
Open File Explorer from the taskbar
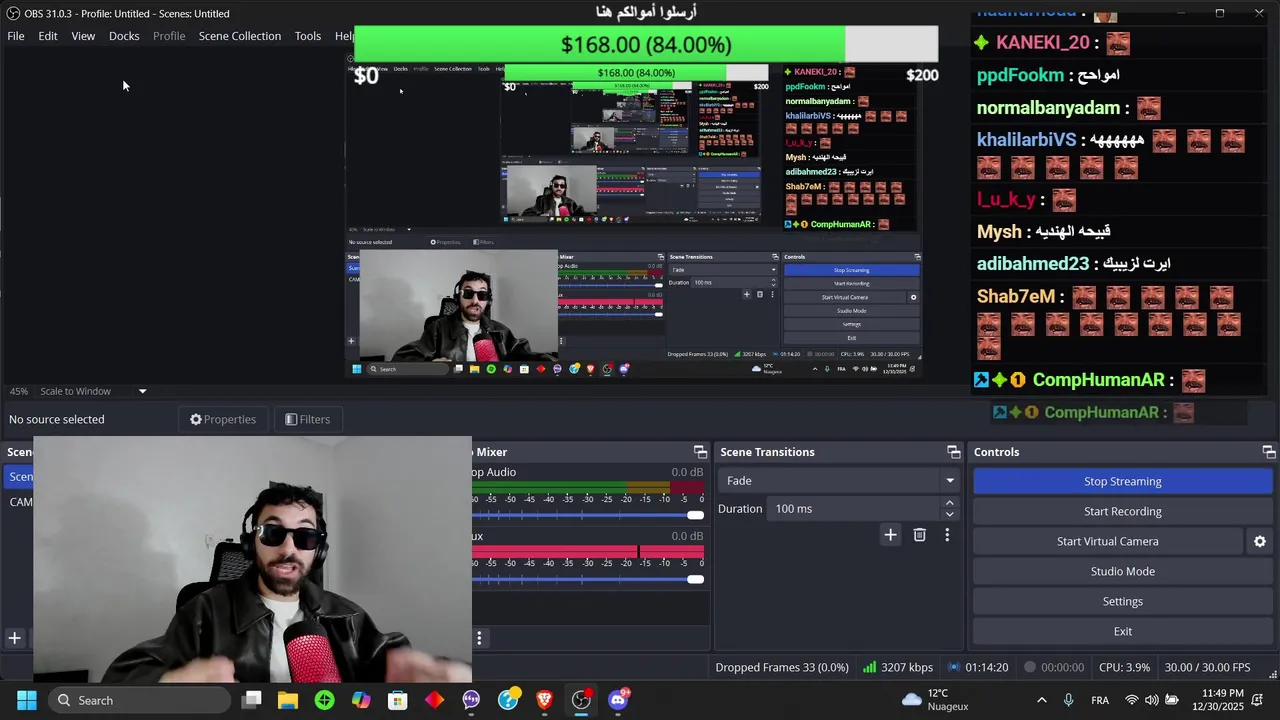tap(288, 700)
